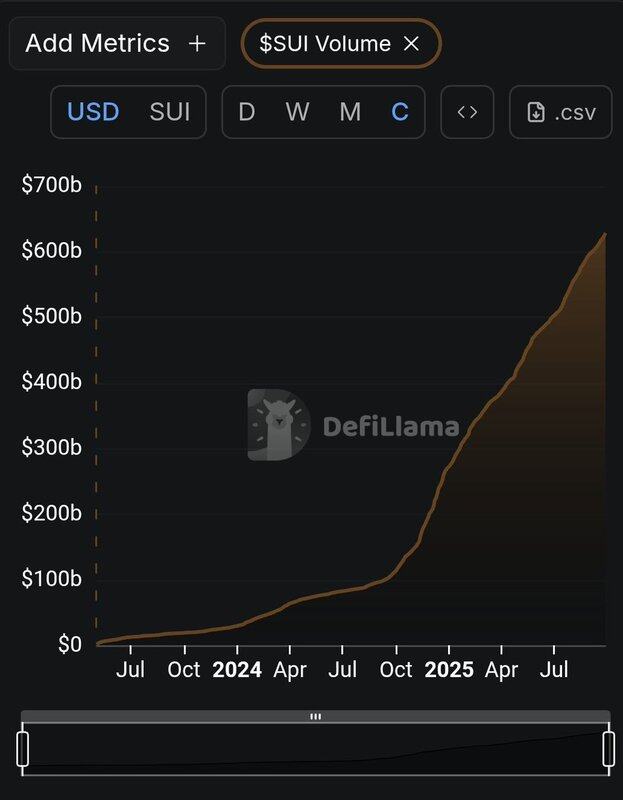
Task: Switch currency to USD
Action: point(93,112)
